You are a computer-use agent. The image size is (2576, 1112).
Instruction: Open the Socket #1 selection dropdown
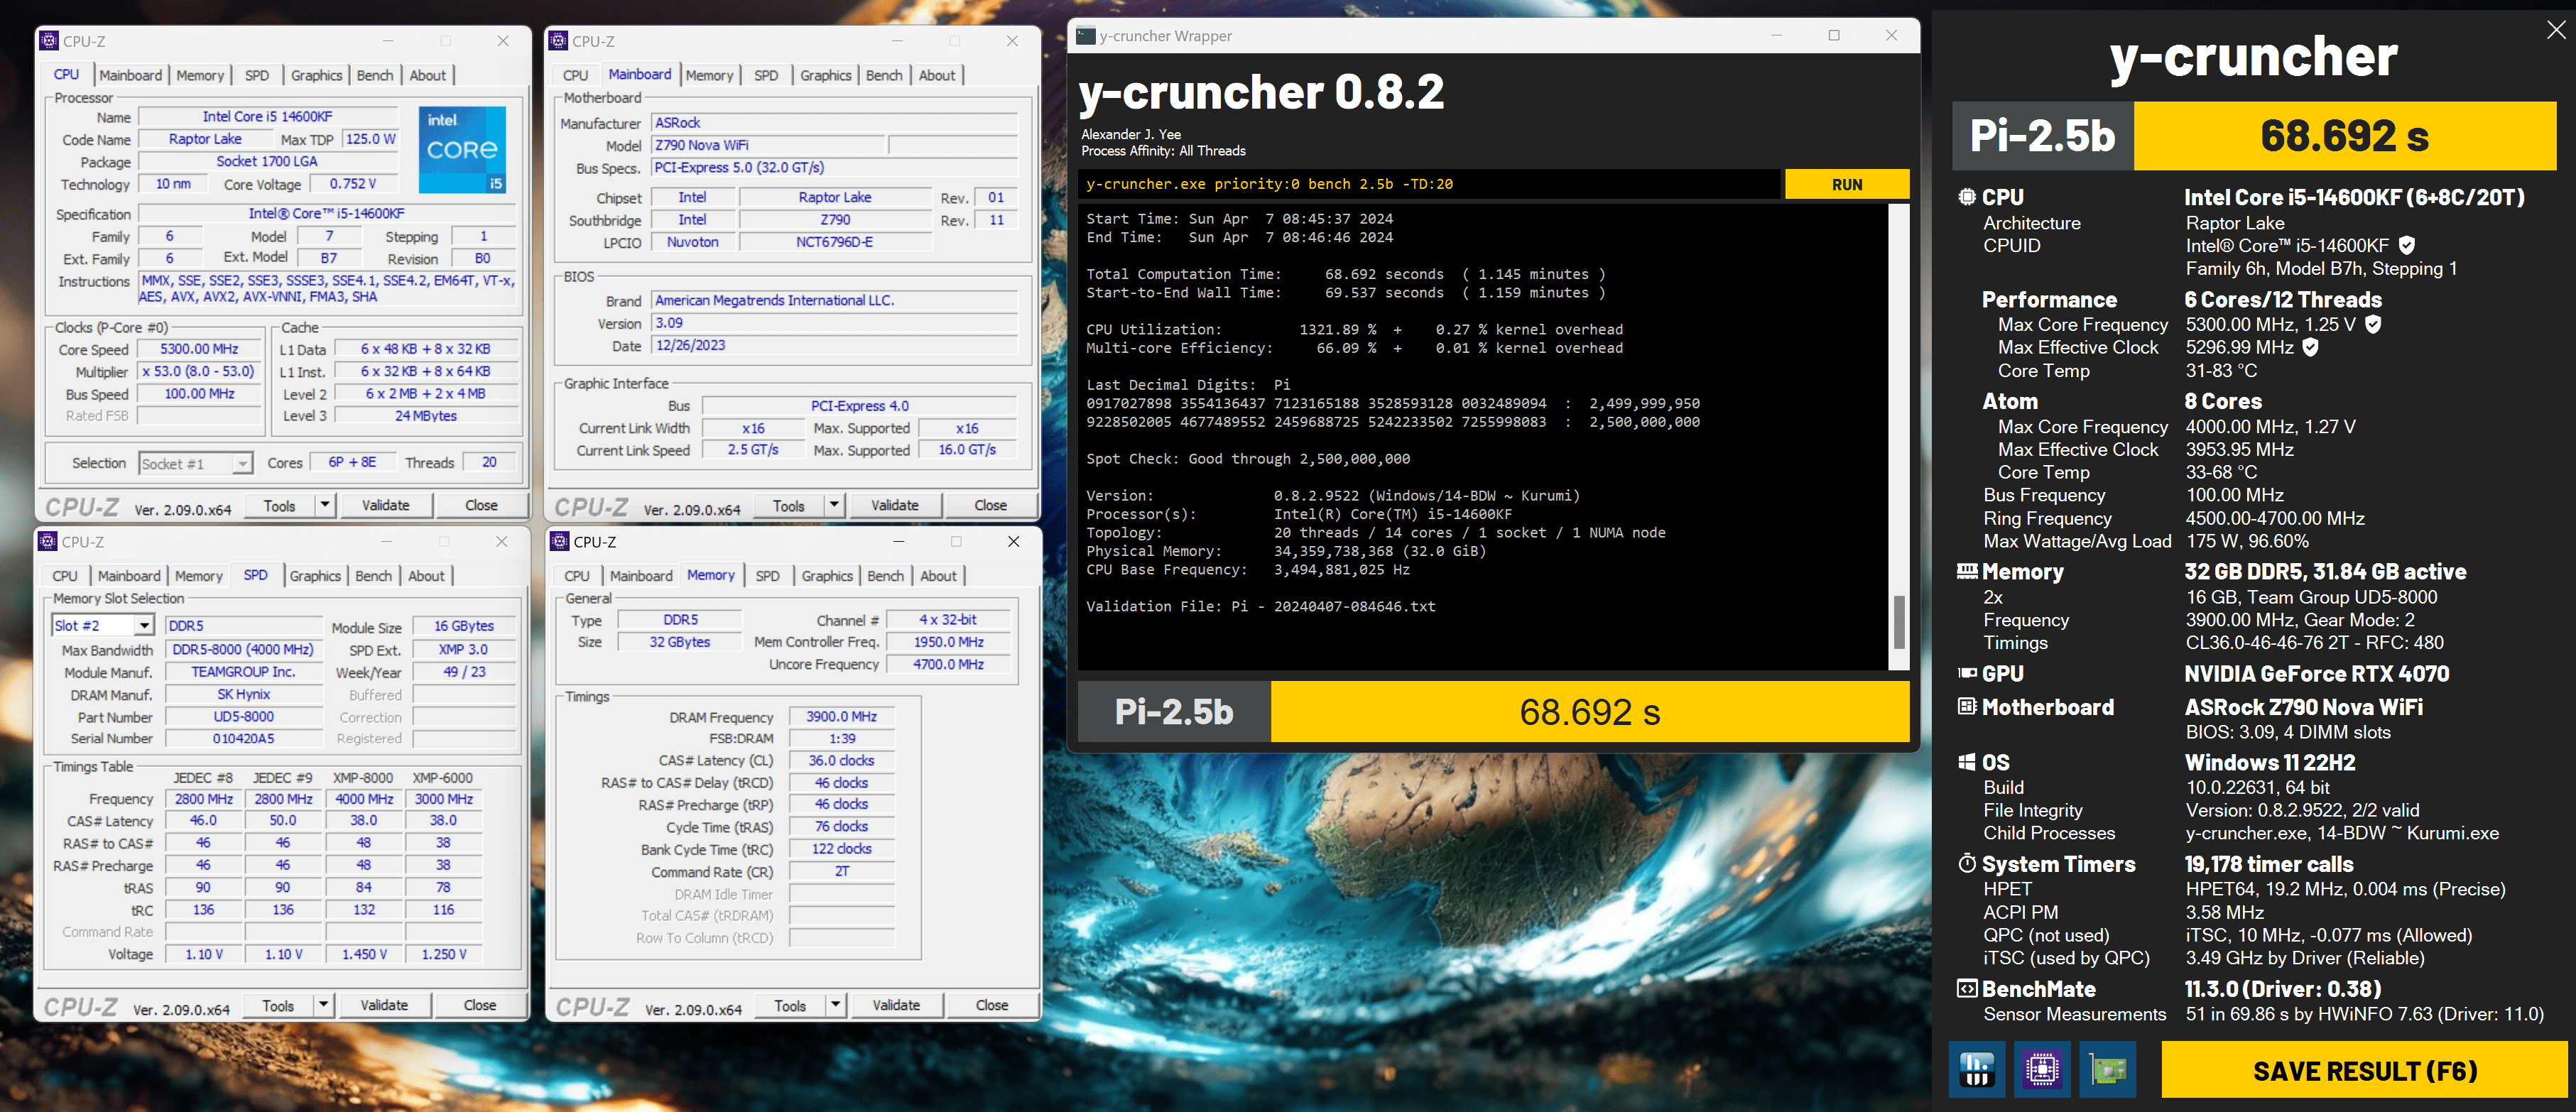[242, 463]
